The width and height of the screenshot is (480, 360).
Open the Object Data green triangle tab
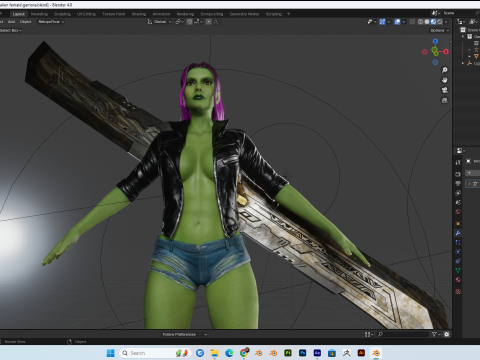point(458,270)
